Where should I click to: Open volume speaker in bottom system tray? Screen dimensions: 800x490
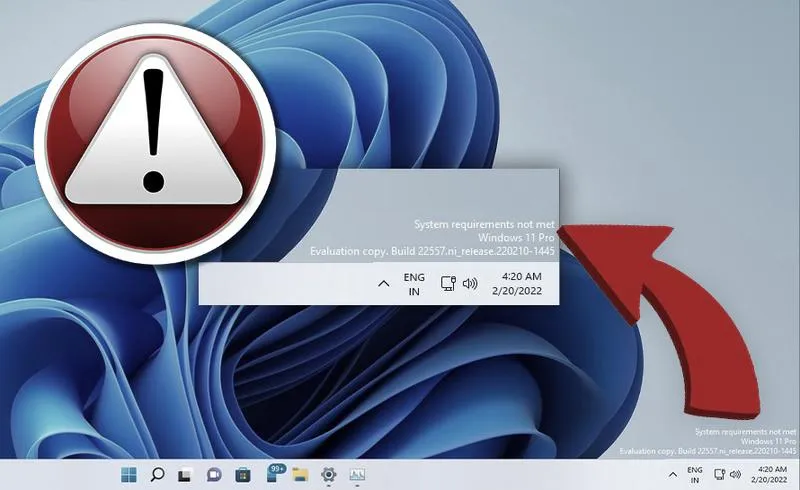pos(735,475)
